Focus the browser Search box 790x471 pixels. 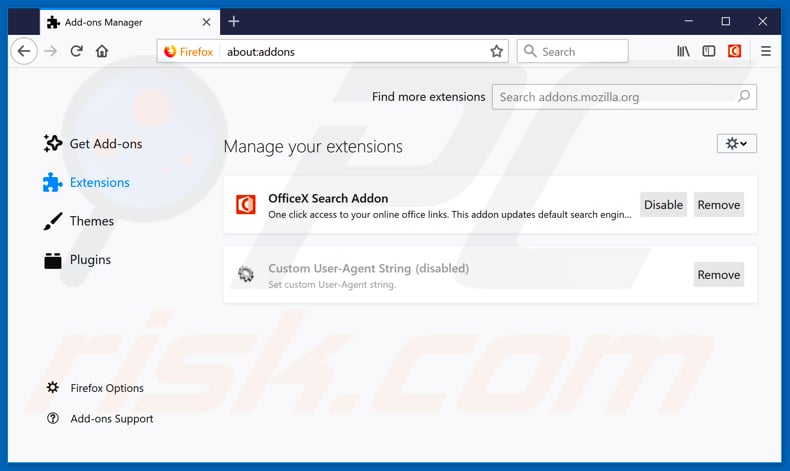point(573,51)
